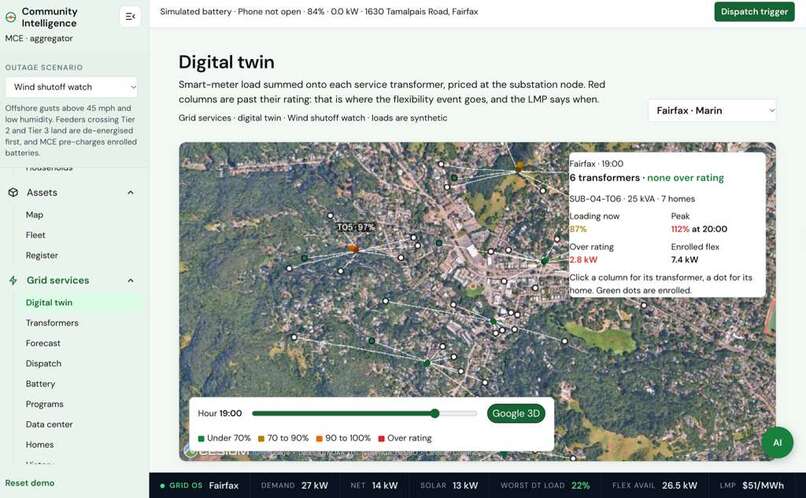
Task: Open the Dispatch sidebar item
Action: point(43,363)
